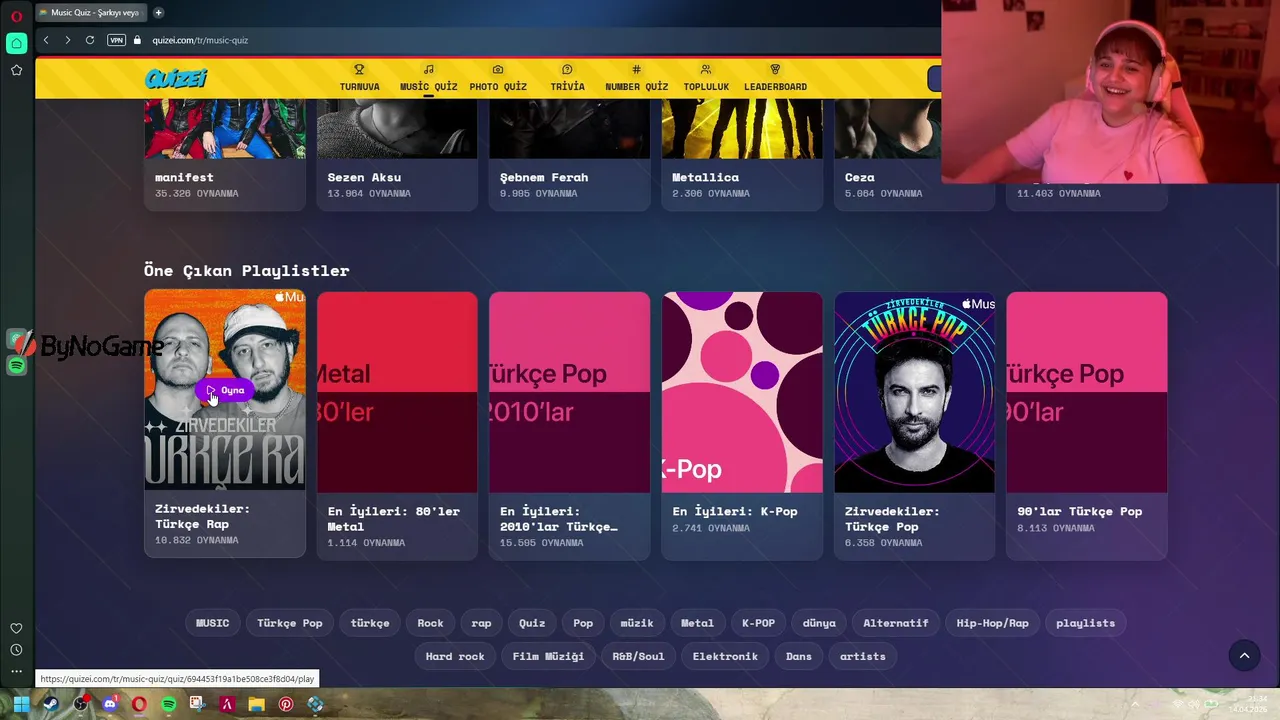
Task: Open Opera sidebar bookmarks star icon
Action: point(16,70)
